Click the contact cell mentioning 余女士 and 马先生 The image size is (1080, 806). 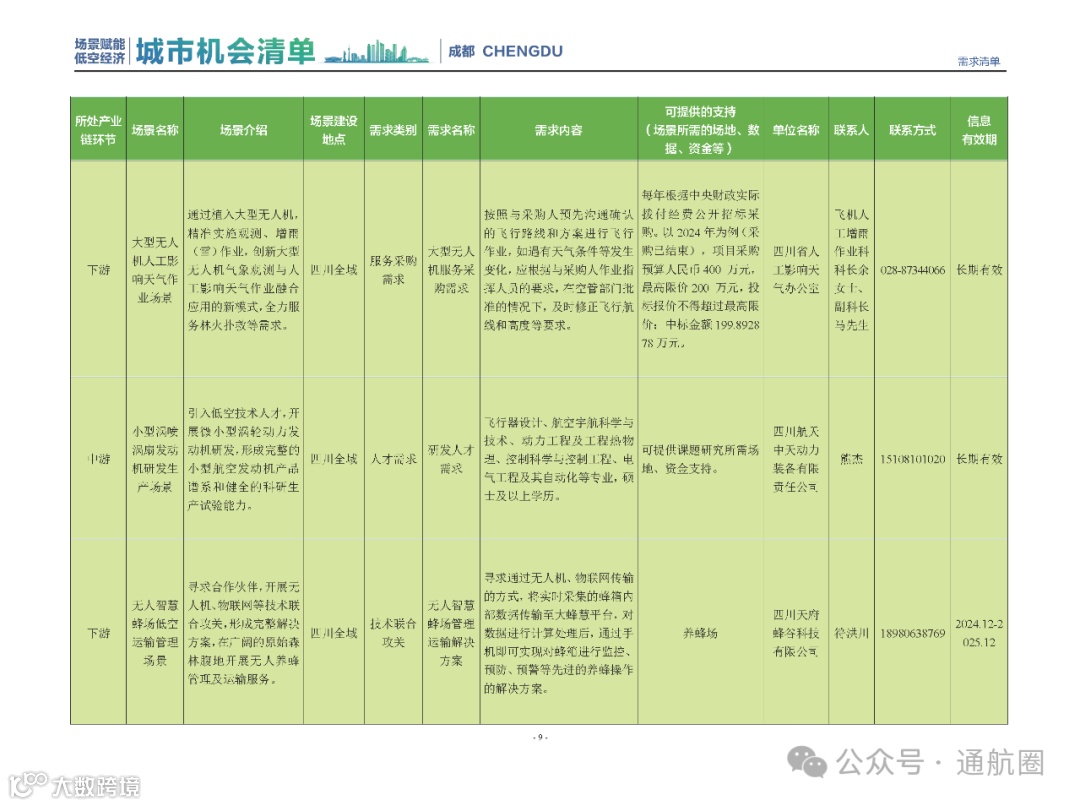click(x=851, y=269)
